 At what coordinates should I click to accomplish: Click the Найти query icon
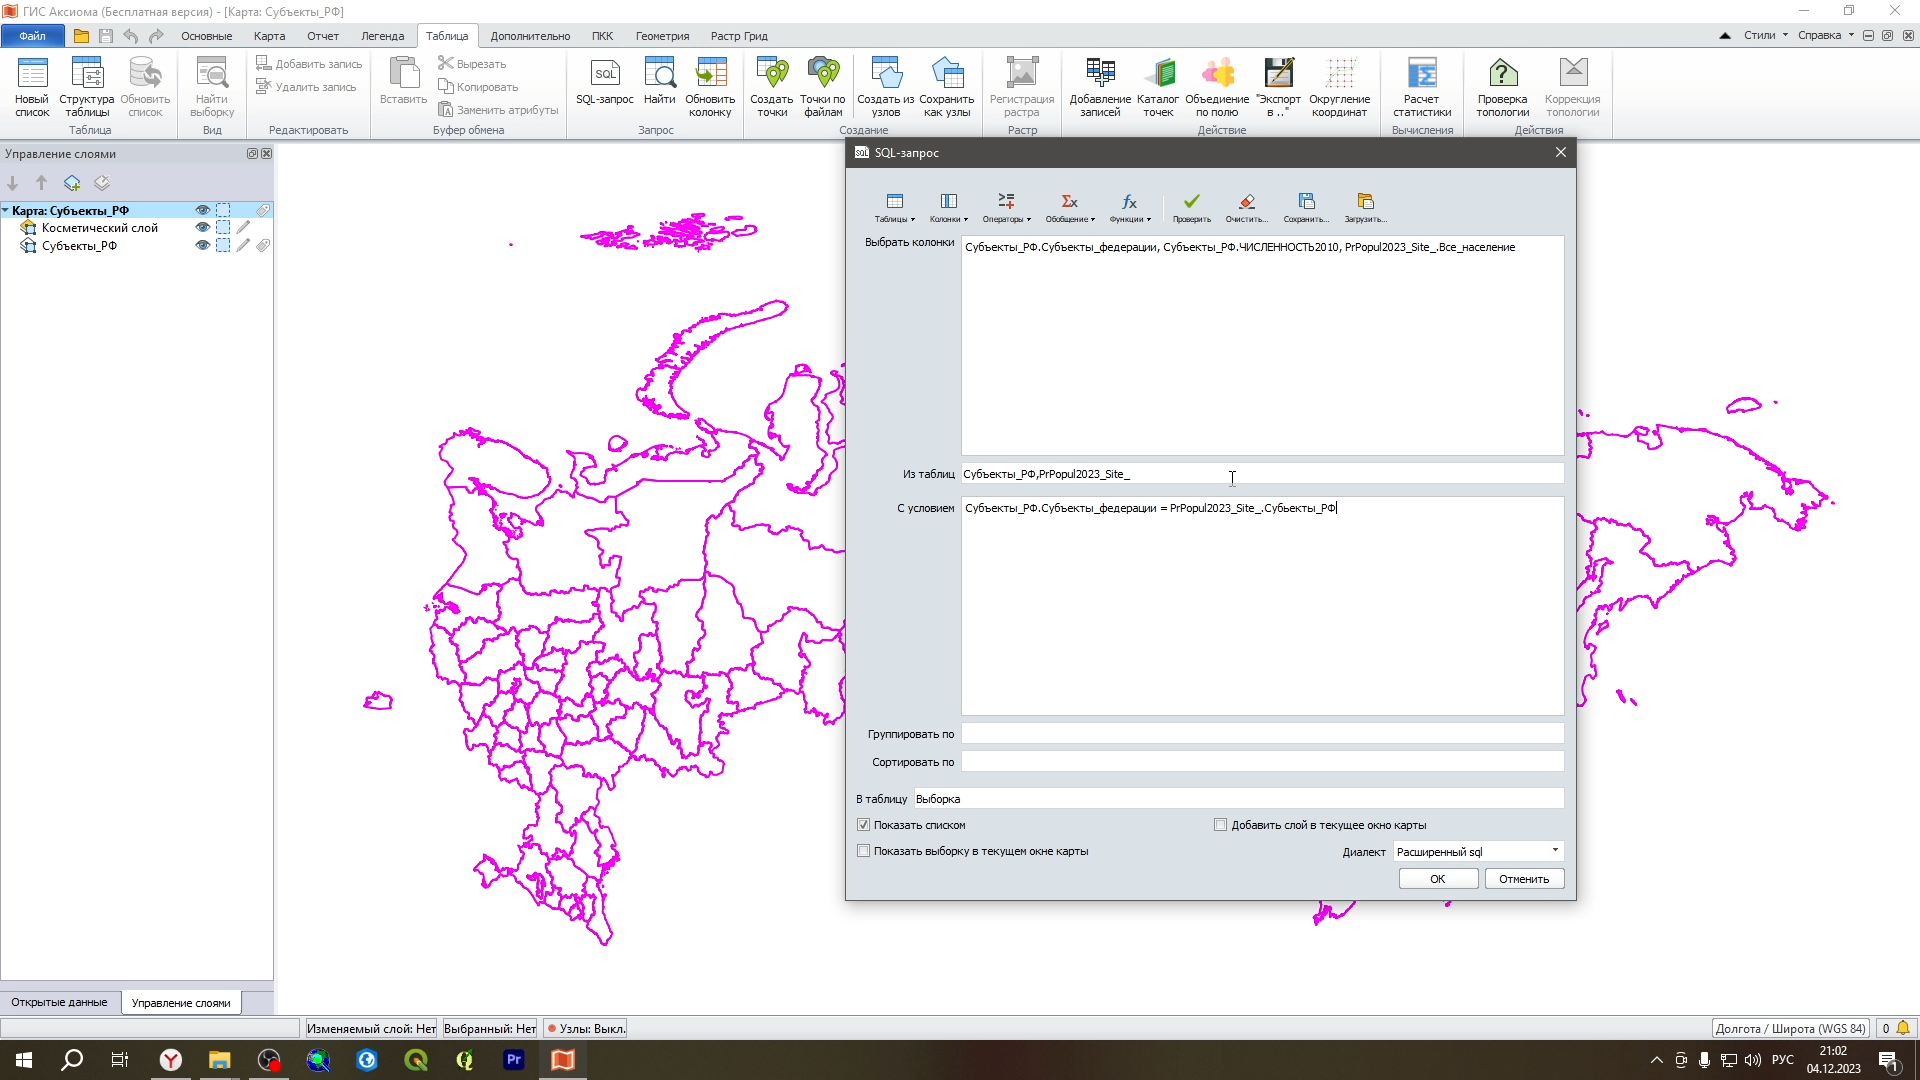(659, 83)
